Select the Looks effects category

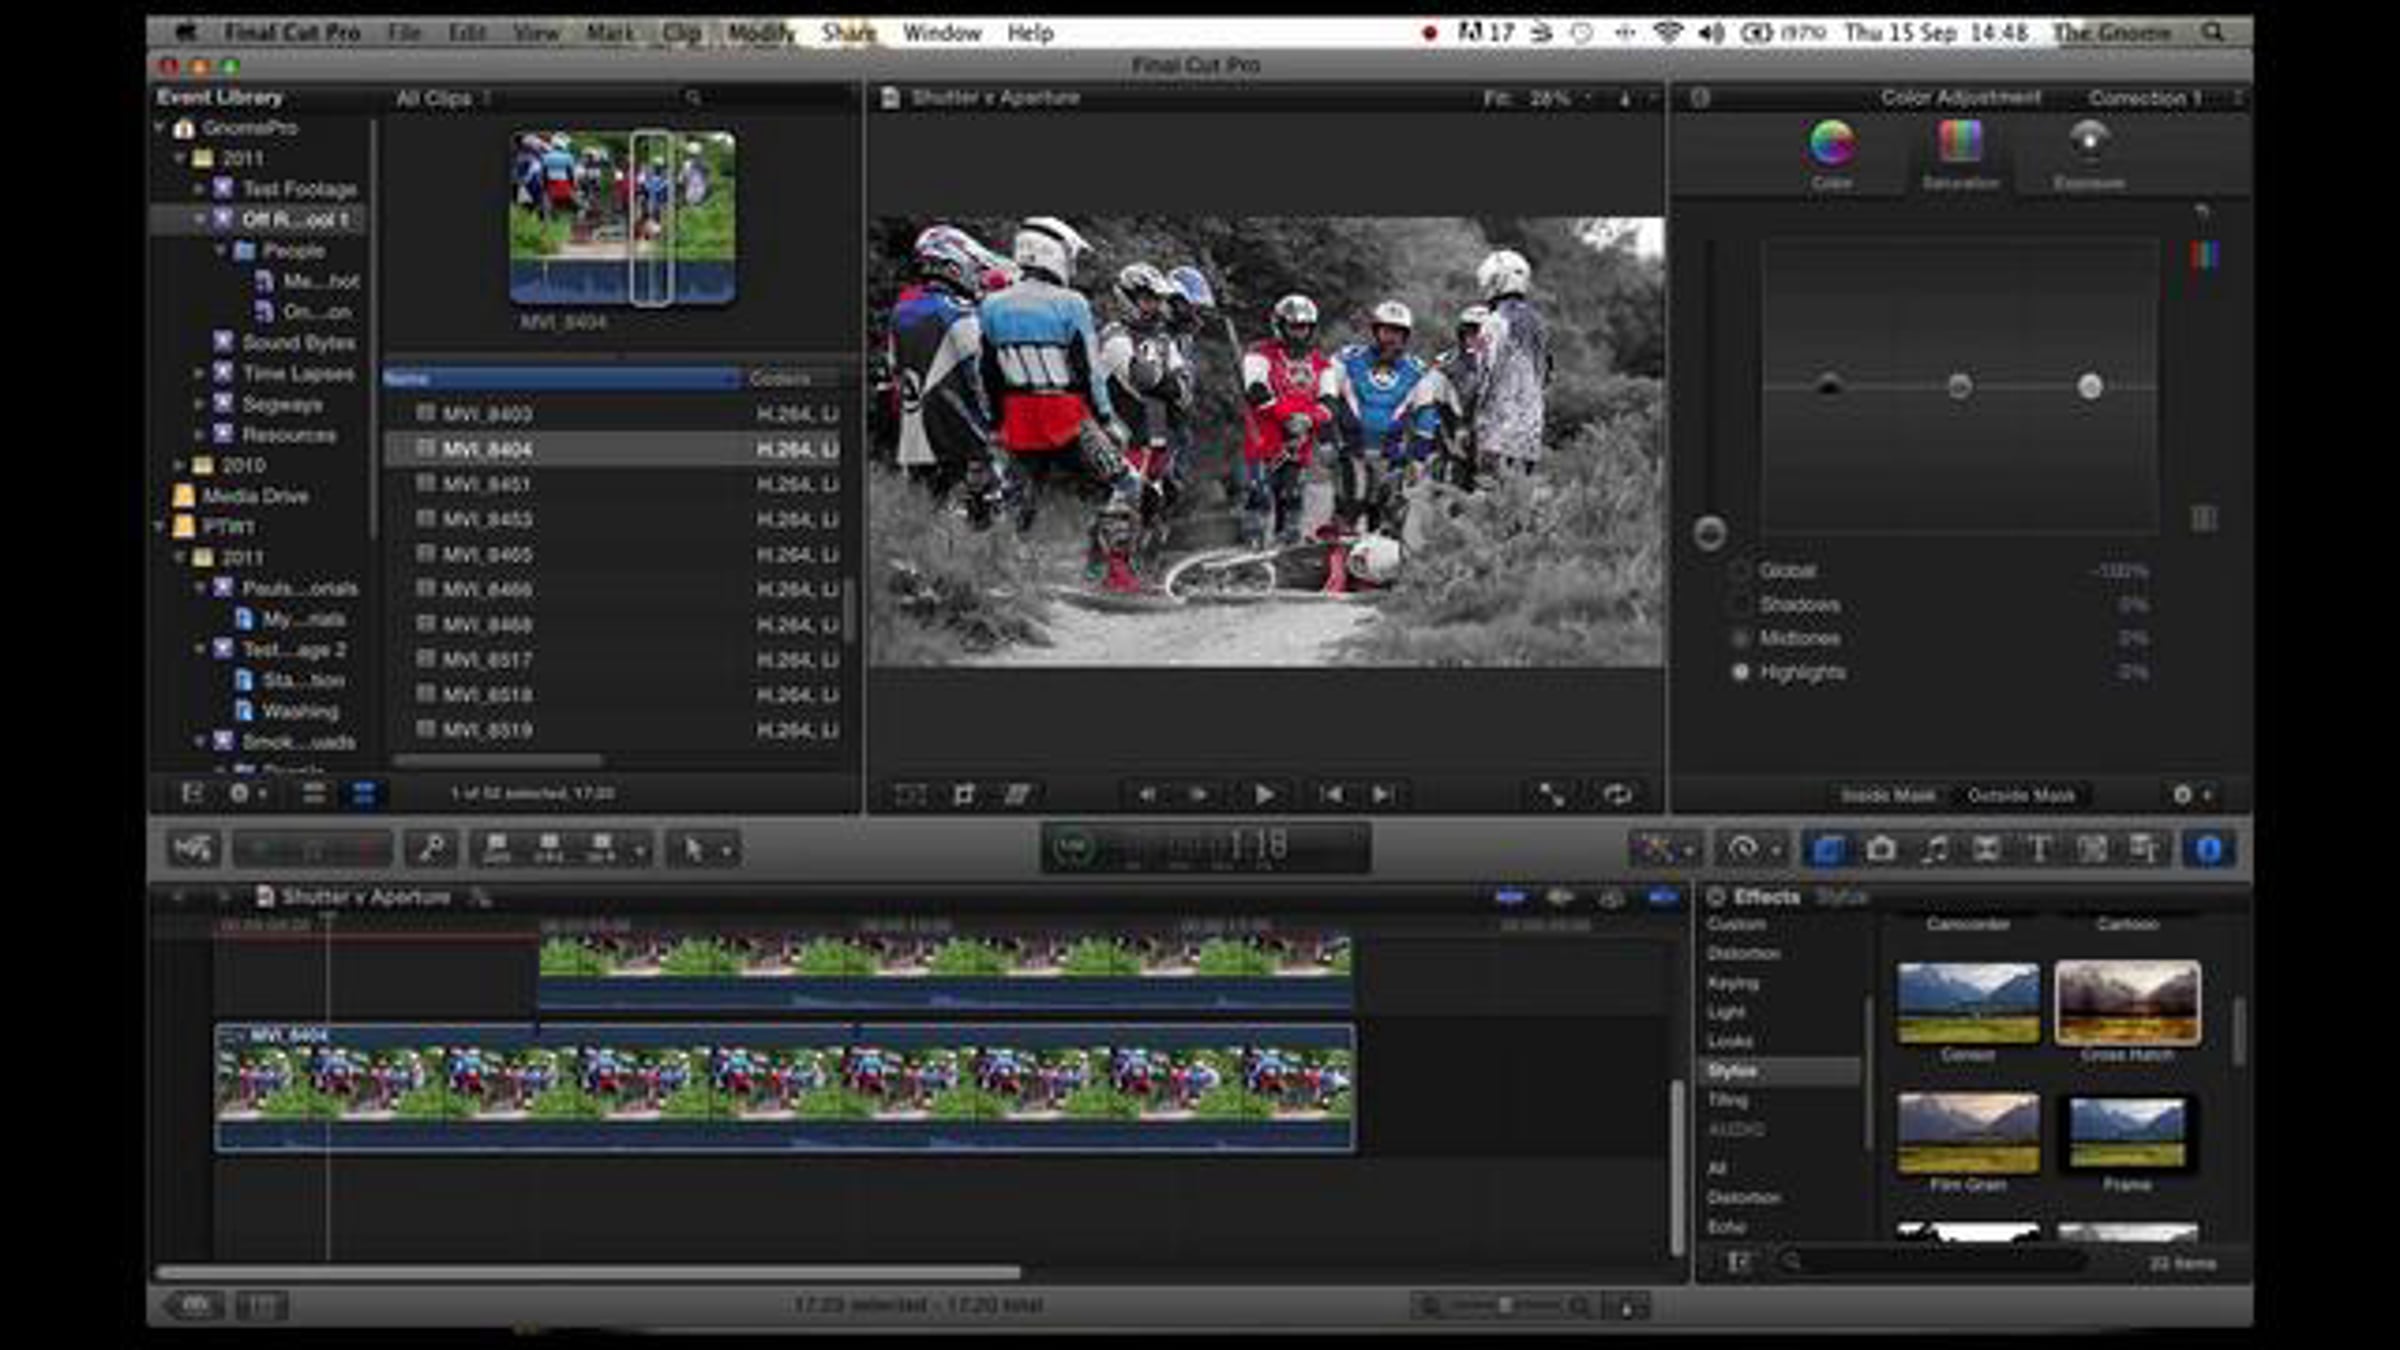[1729, 1041]
